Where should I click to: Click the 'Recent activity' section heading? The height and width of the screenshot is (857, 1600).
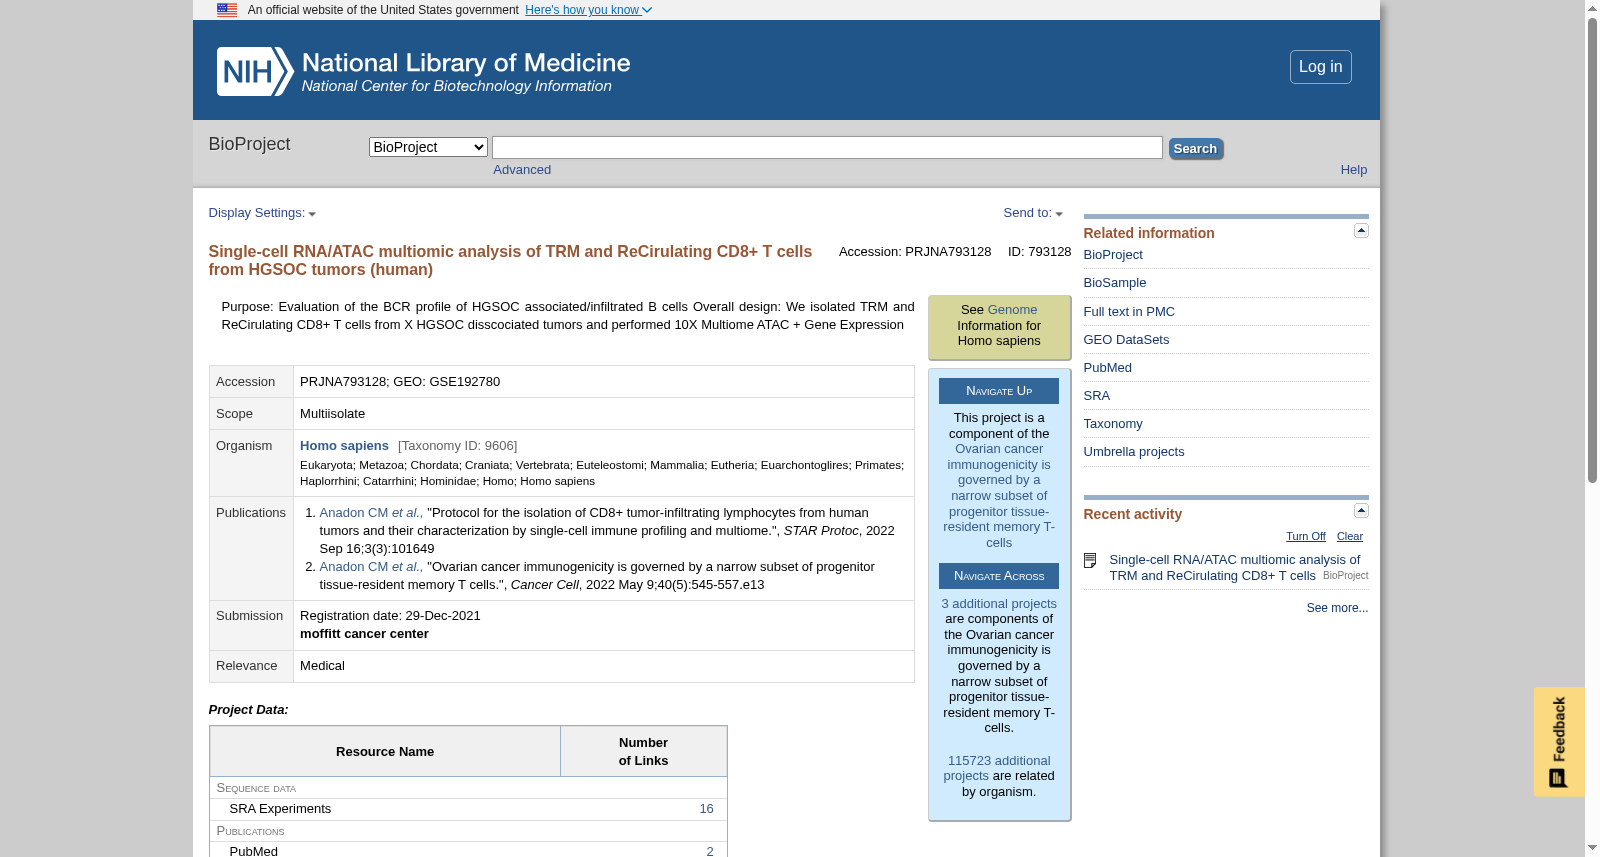[1132, 514]
